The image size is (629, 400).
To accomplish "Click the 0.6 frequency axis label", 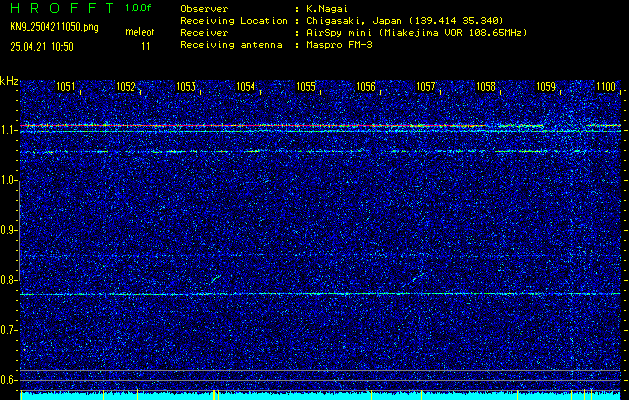I will (x=8, y=380).
